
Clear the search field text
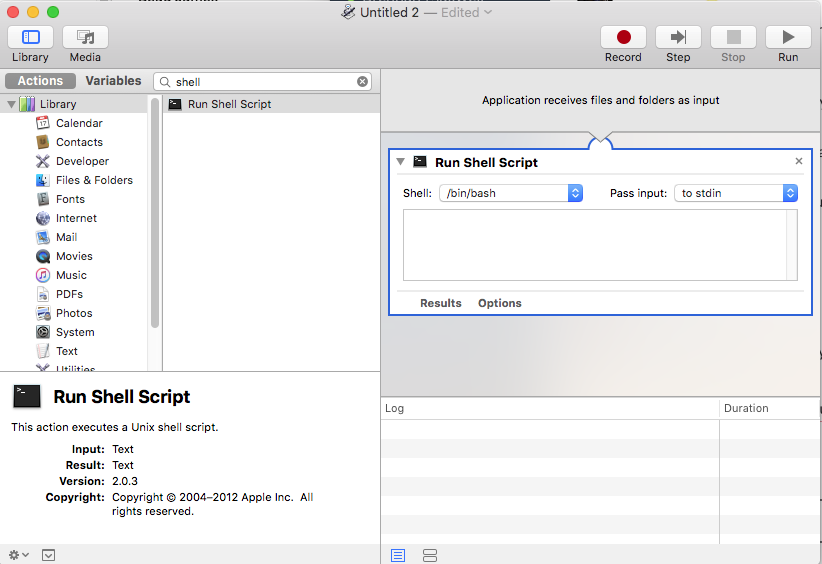click(x=362, y=82)
